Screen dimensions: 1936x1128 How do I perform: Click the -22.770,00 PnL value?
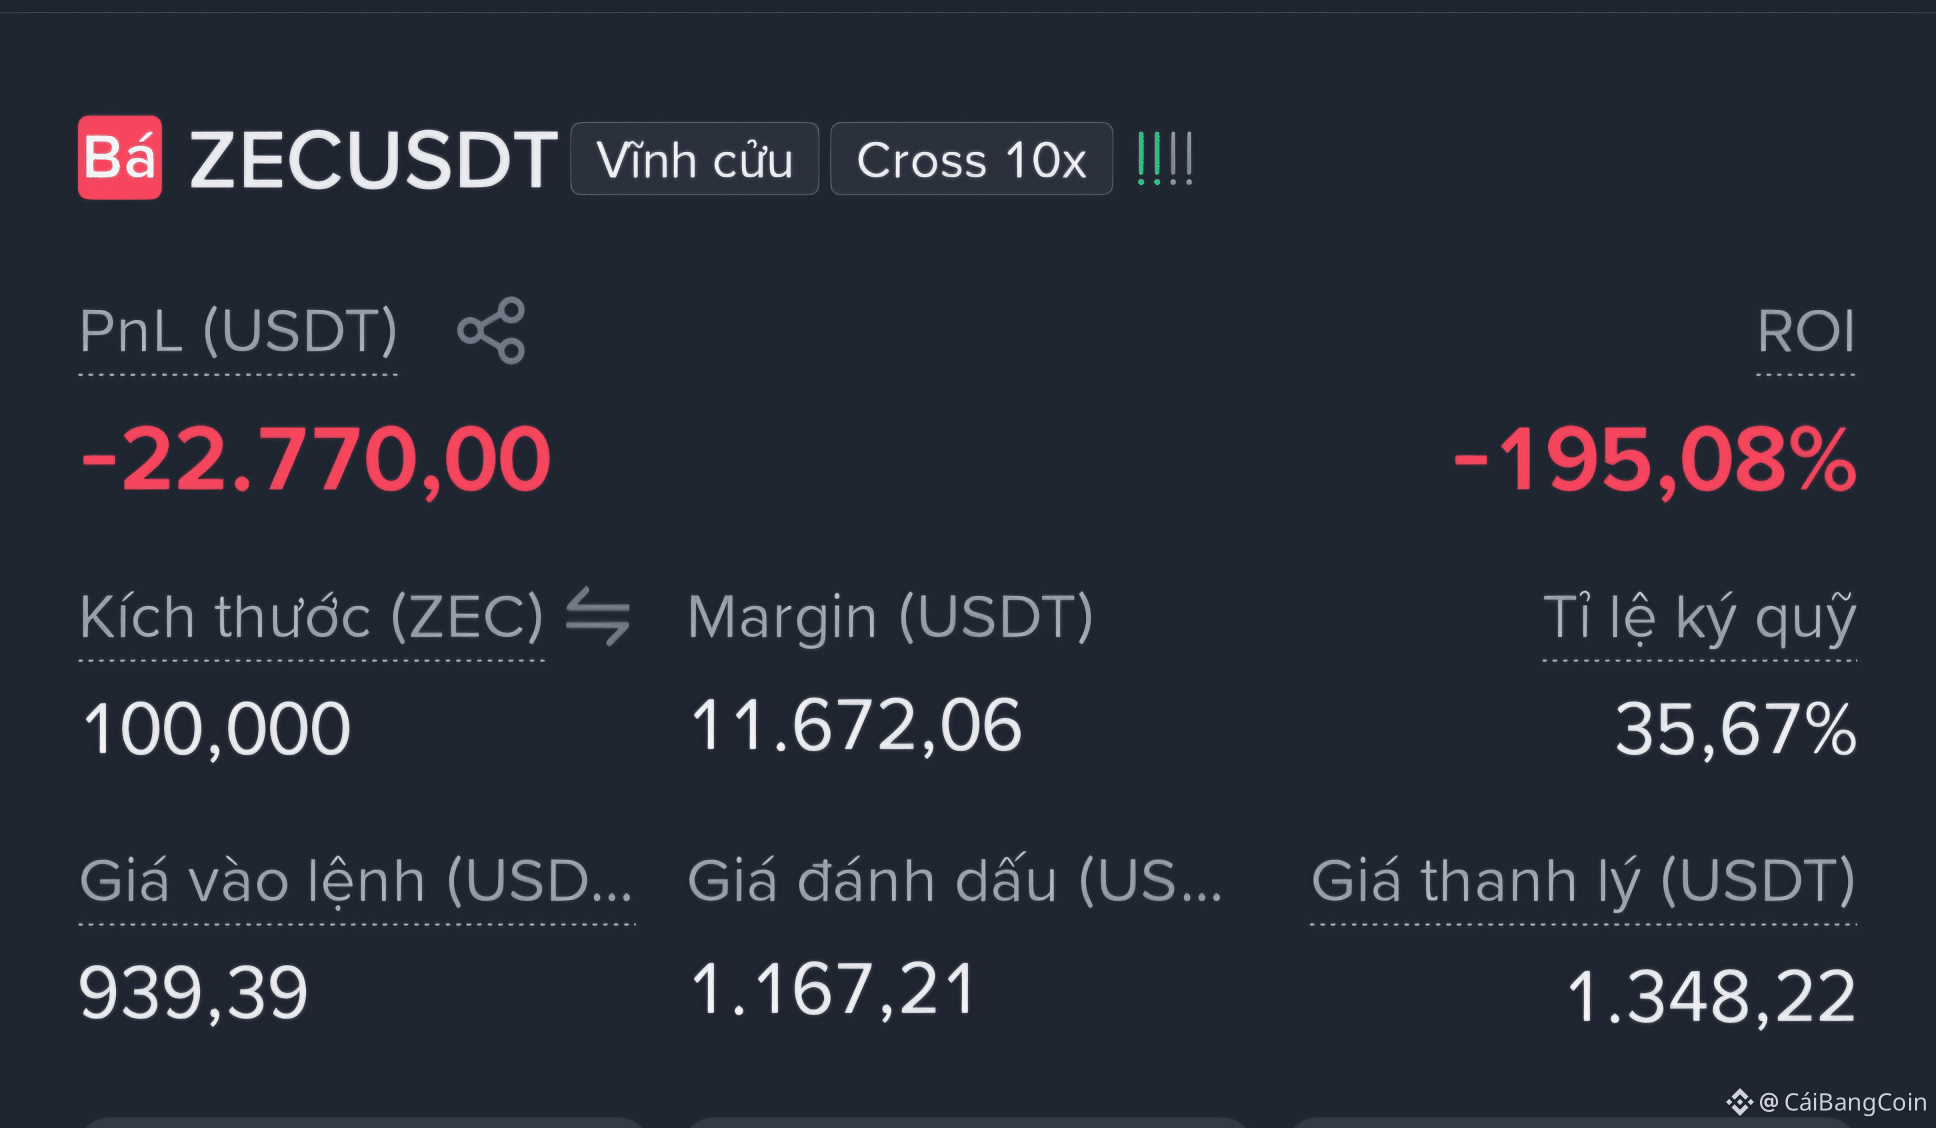tap(316, 460)
